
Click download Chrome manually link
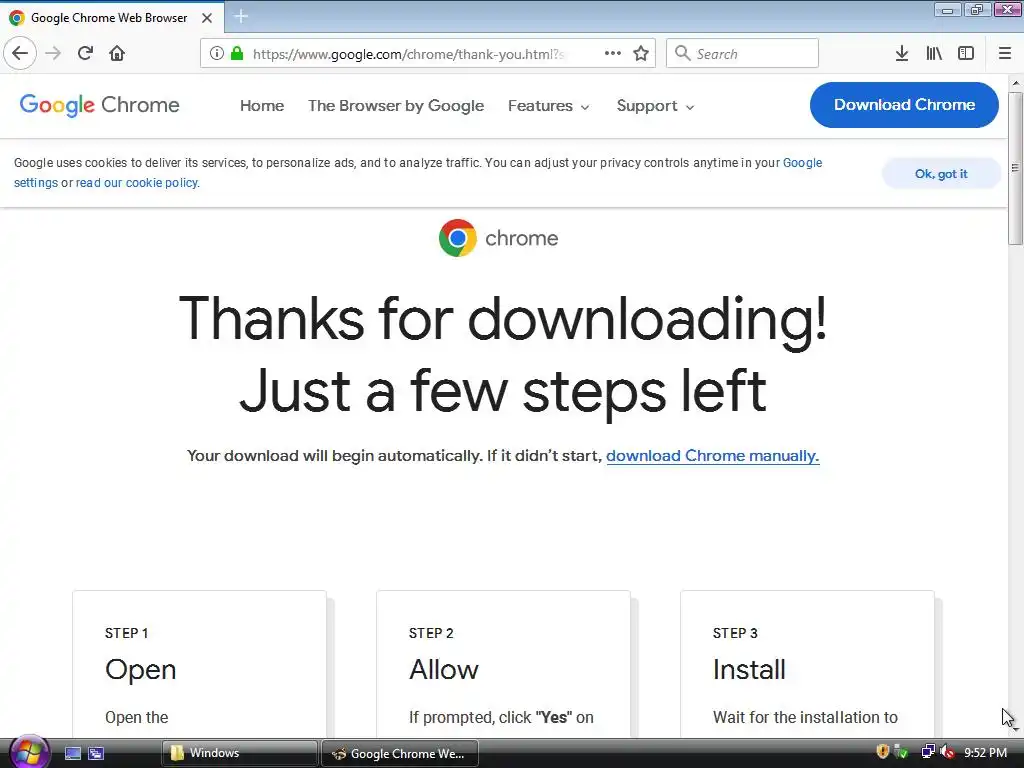click(712, 455)
